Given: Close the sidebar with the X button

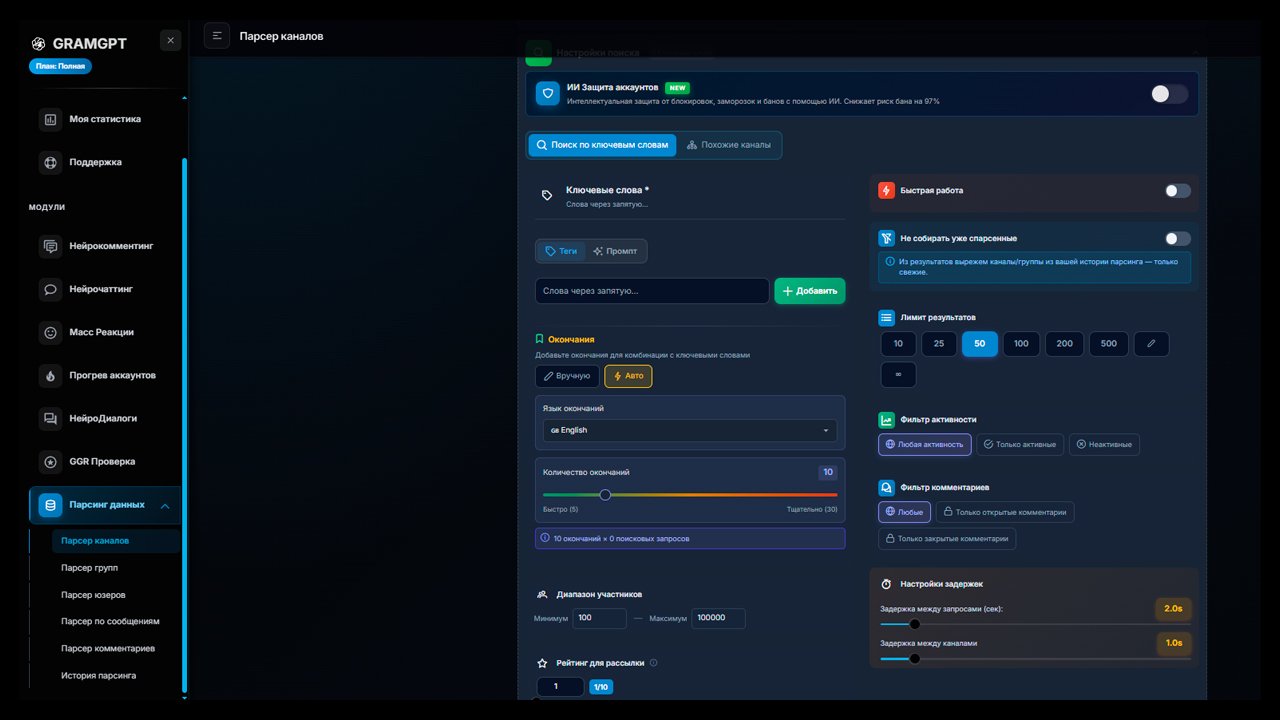Looking at the screenshot, I should [171, 40].
